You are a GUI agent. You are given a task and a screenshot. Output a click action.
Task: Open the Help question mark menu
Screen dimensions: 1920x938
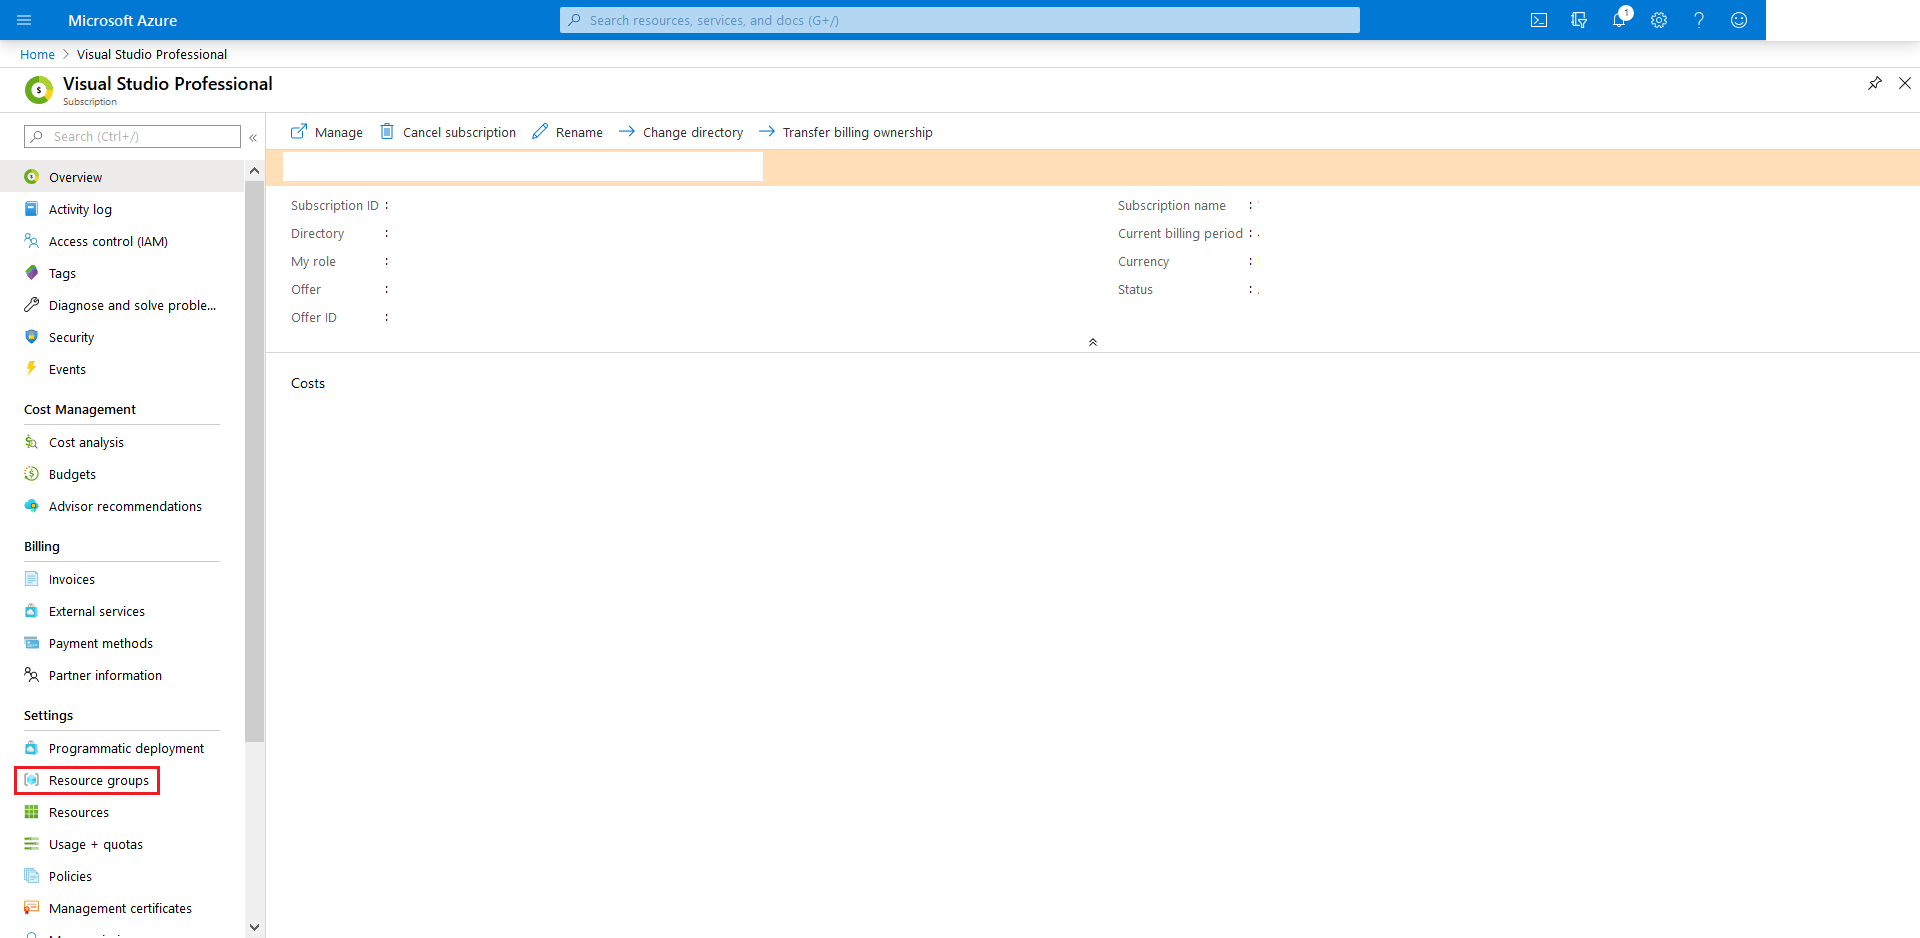click(x=1699, y=20)
